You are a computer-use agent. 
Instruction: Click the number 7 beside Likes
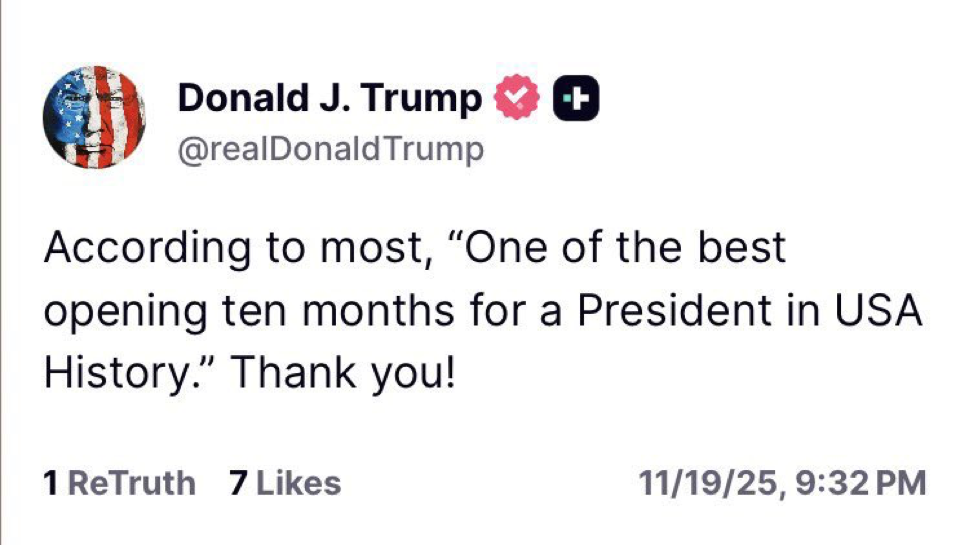[238, 484]
